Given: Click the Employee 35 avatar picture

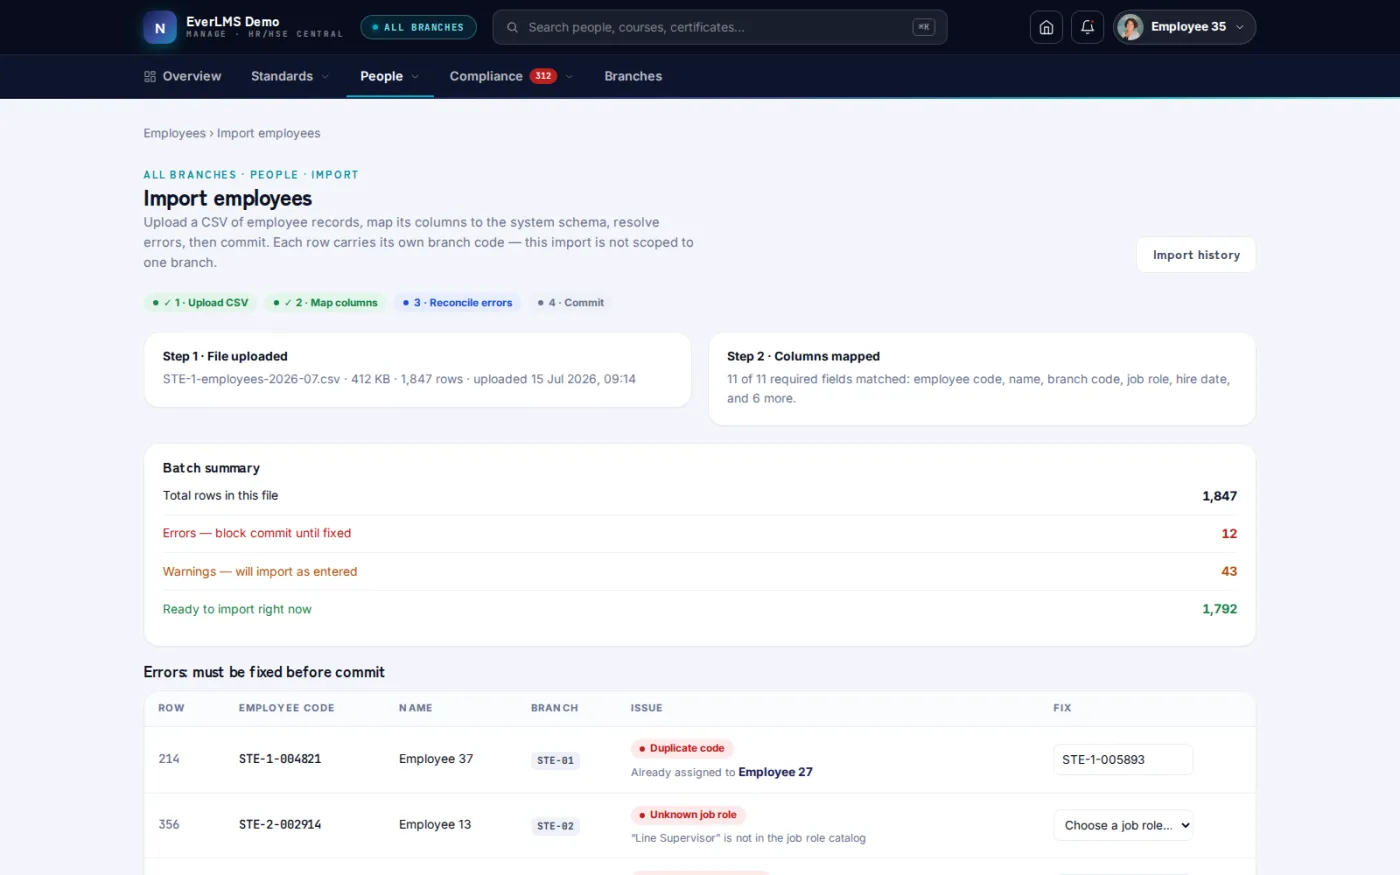Looking at the screenshot, I should click(x=1131, y=27).
